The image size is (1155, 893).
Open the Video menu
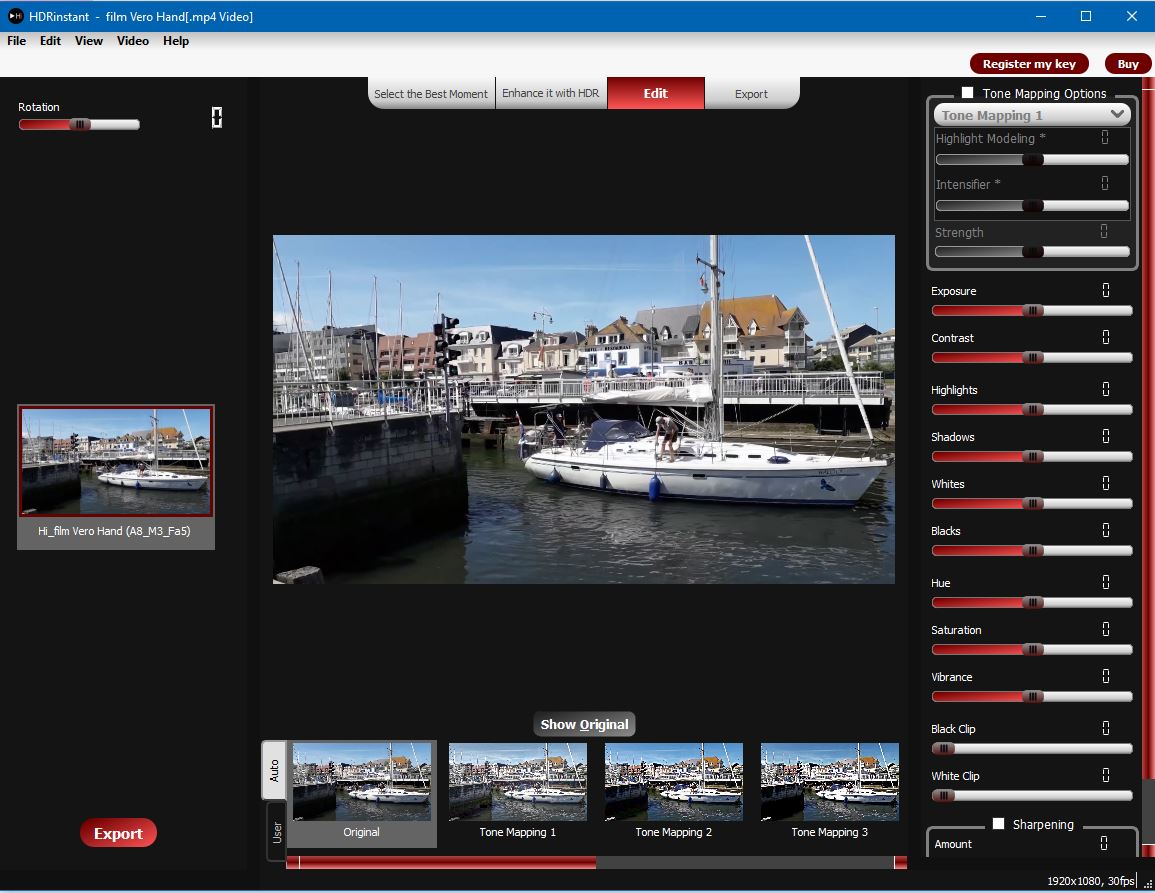132,41
